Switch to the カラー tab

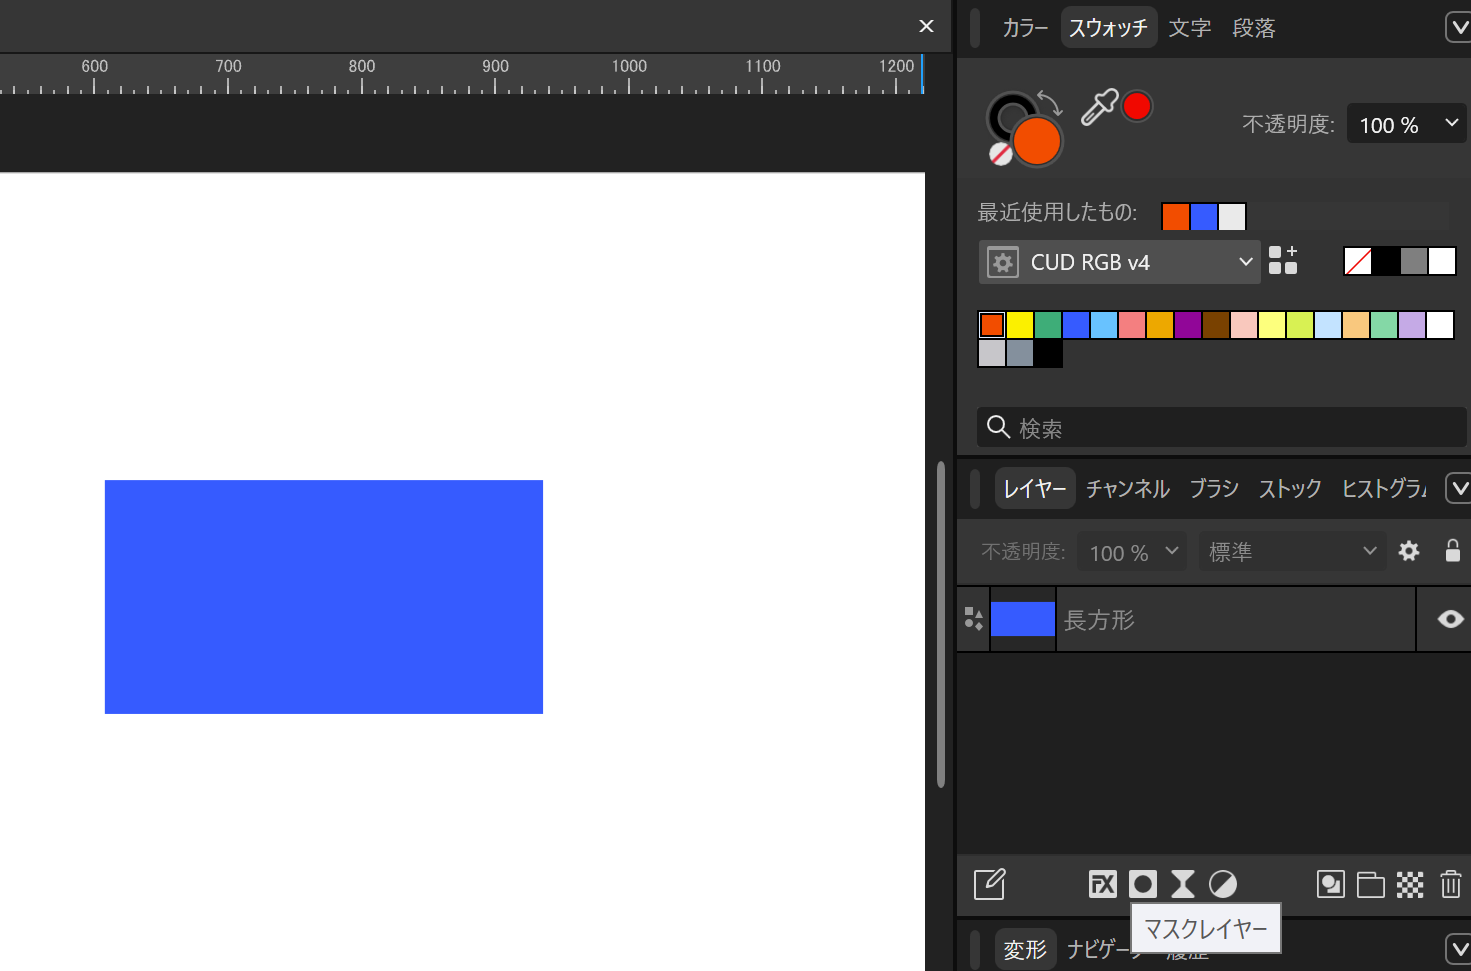pos(1025,28)
